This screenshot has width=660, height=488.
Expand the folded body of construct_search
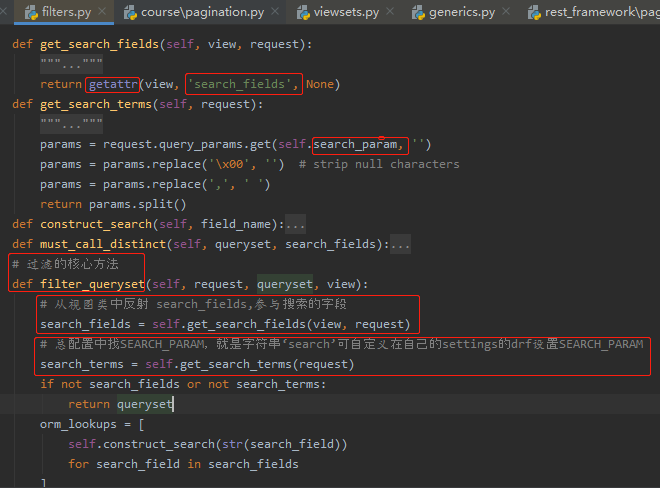(x=295, y=224)
